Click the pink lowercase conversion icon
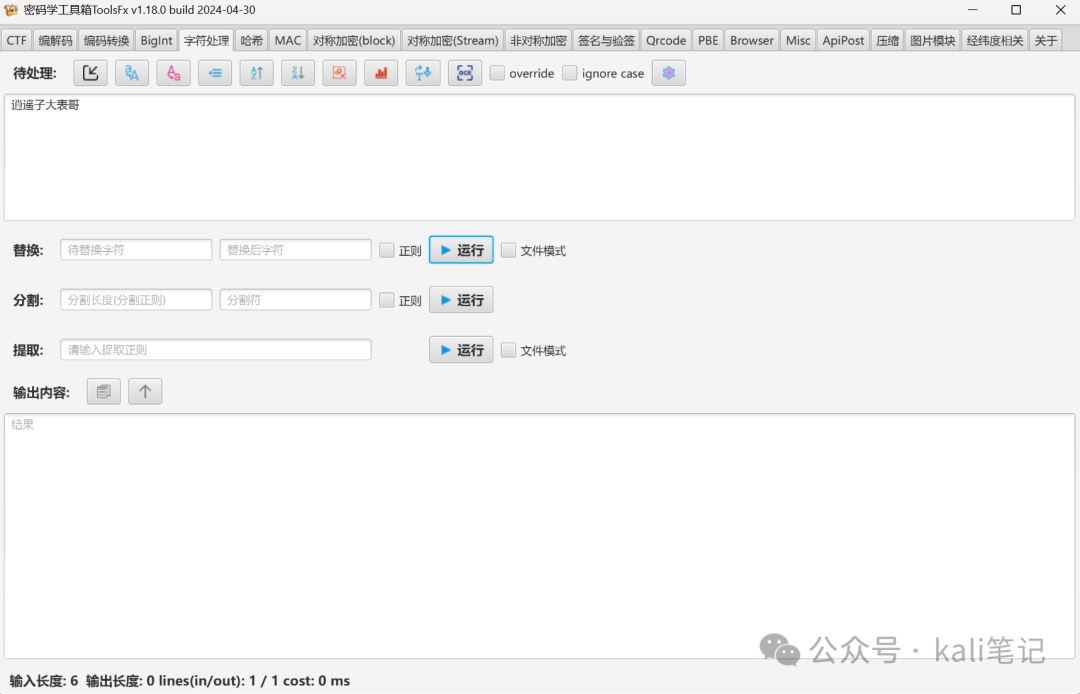The height and width of the screenshot is (694, 1080). [x=174, y=73]
